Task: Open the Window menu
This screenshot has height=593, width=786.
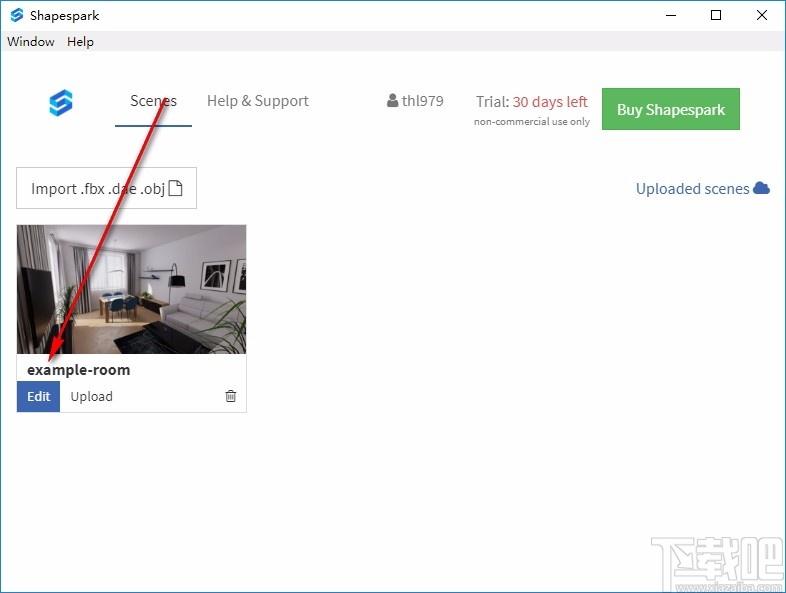Action: (31, 41)
